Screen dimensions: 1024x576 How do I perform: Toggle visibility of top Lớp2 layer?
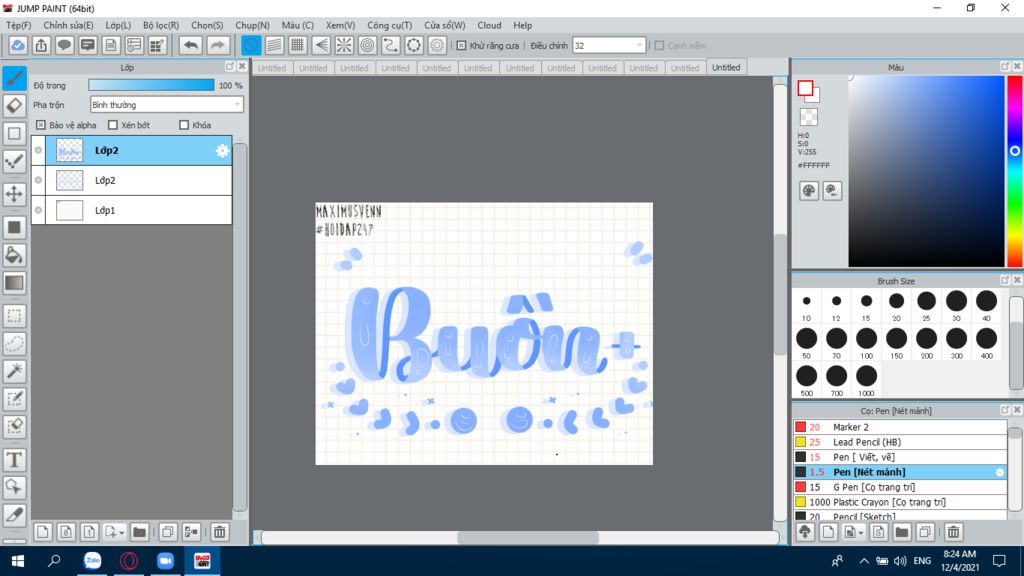39,150
